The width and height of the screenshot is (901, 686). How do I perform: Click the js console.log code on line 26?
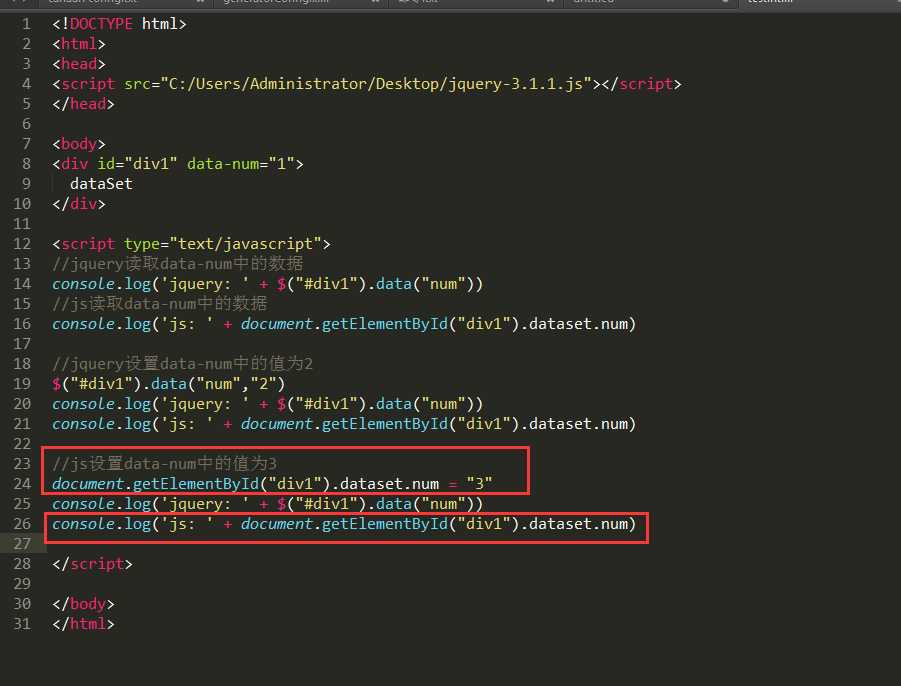(344, 523)
